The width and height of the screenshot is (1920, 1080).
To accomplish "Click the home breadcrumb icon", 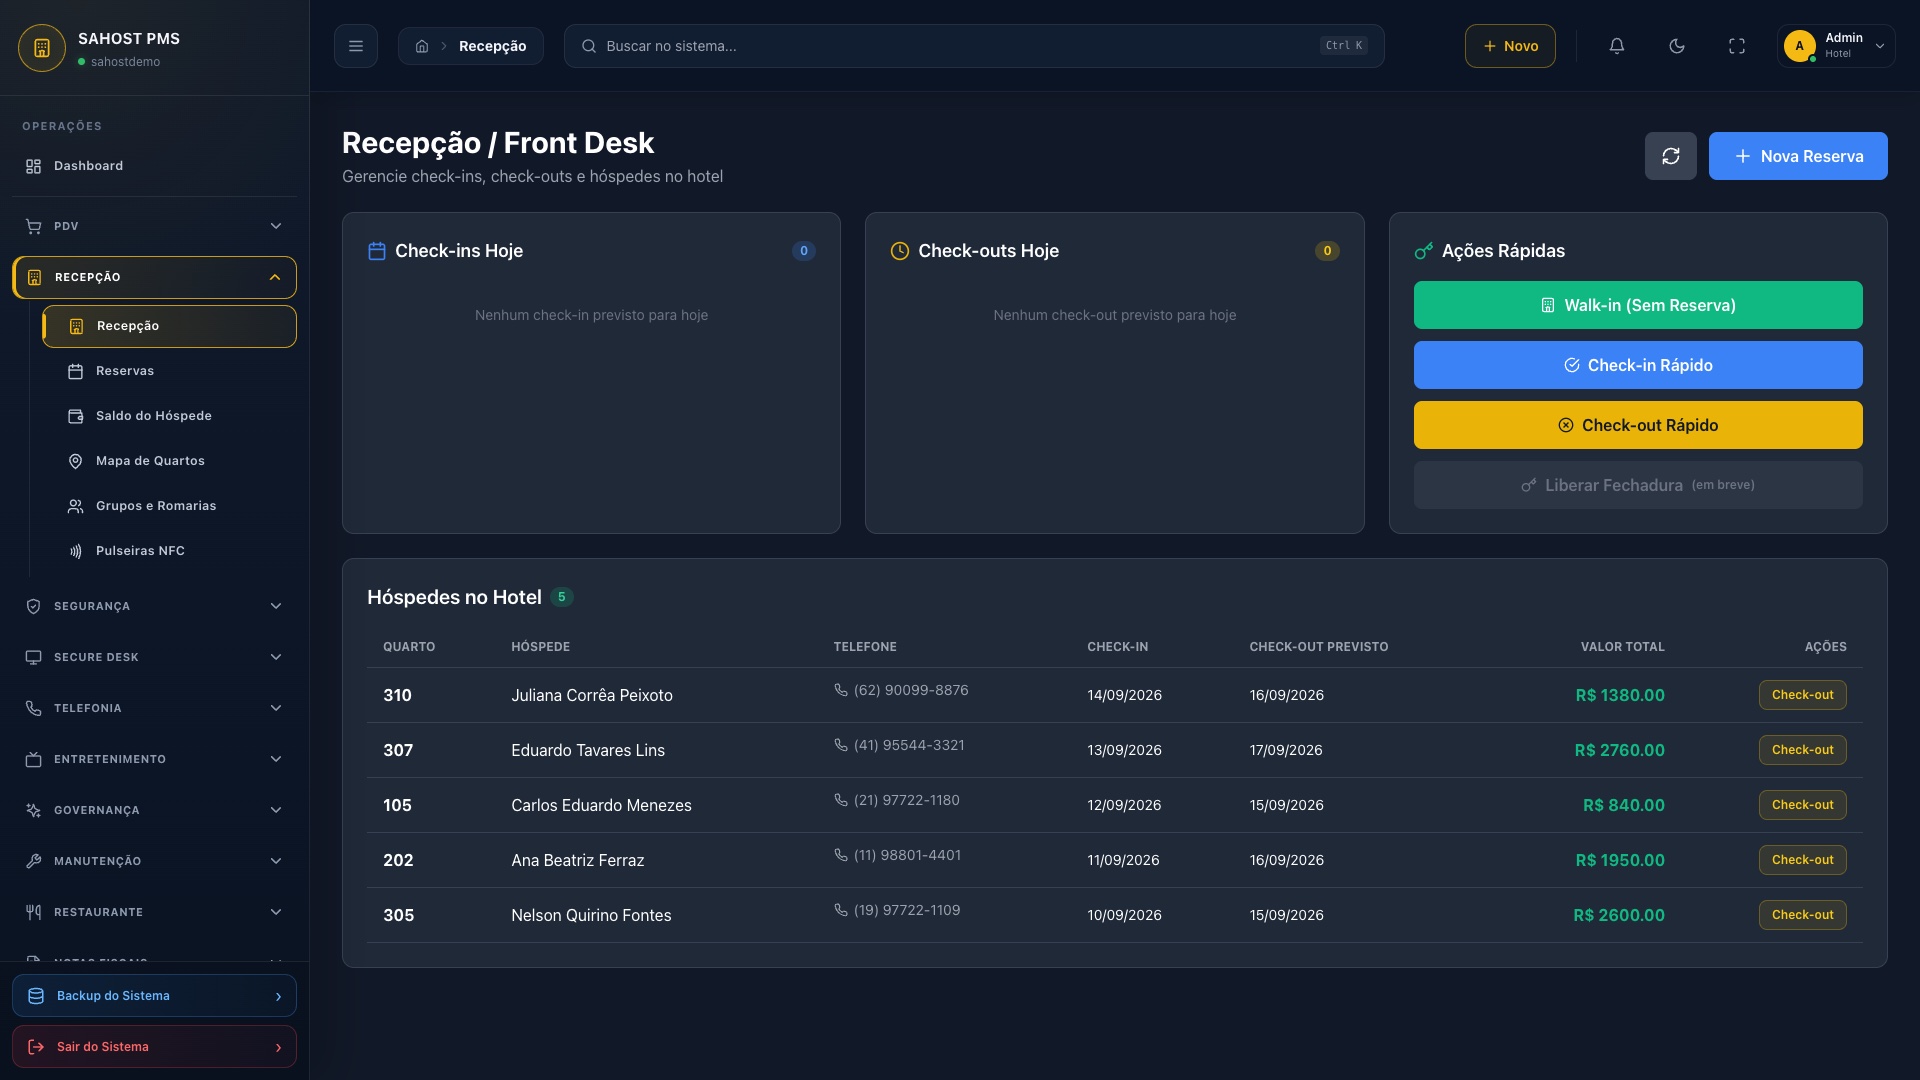I will point(422,46).
